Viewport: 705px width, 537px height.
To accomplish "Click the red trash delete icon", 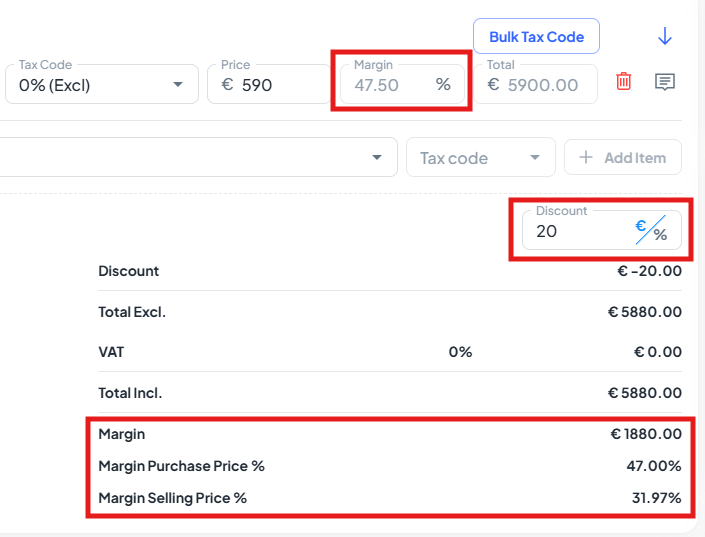I will (623, 81).
